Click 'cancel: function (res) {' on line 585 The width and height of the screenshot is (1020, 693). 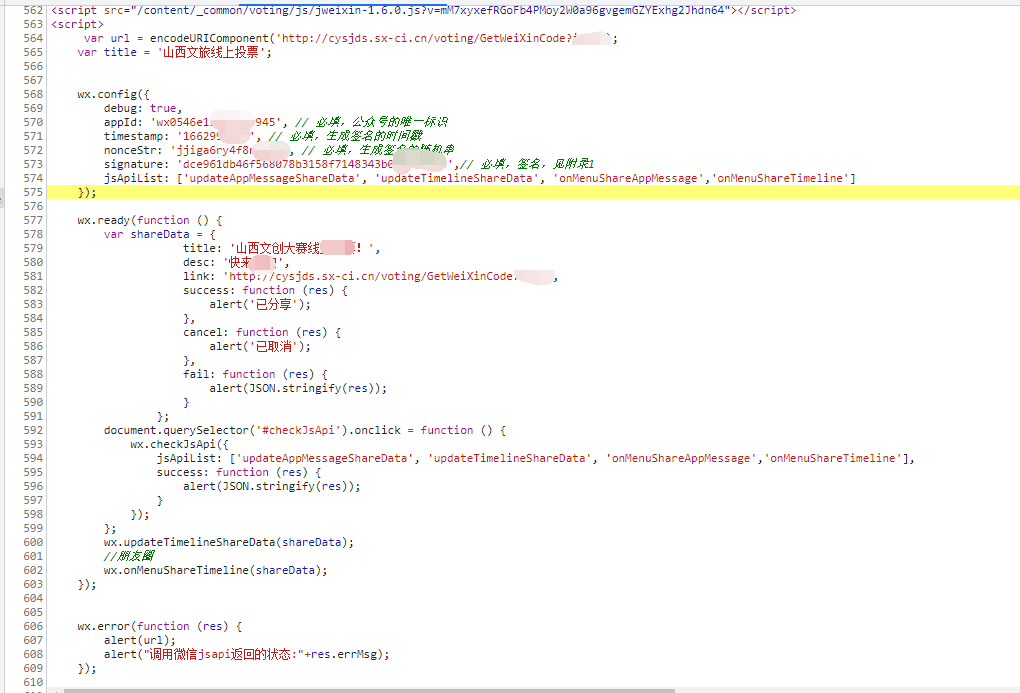click(x=262, y=333)
